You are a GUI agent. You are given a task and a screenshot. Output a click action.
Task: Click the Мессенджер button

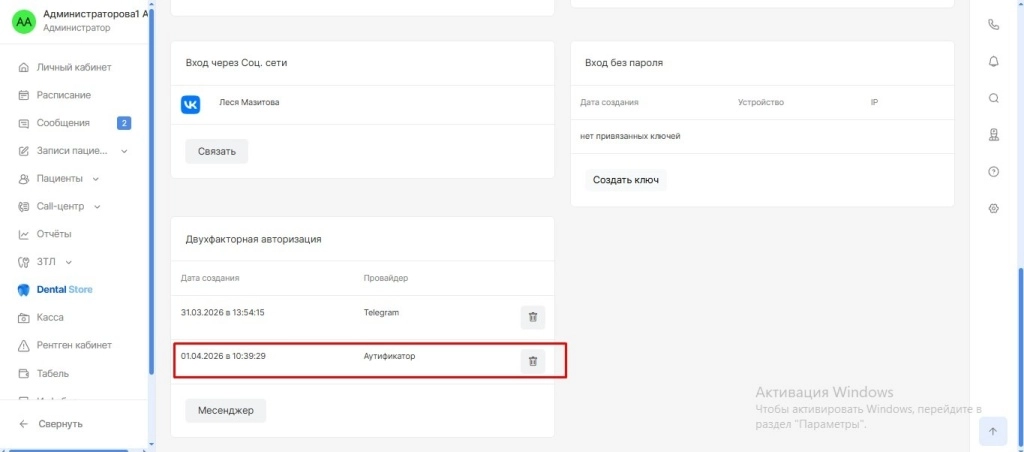[225, 409]
